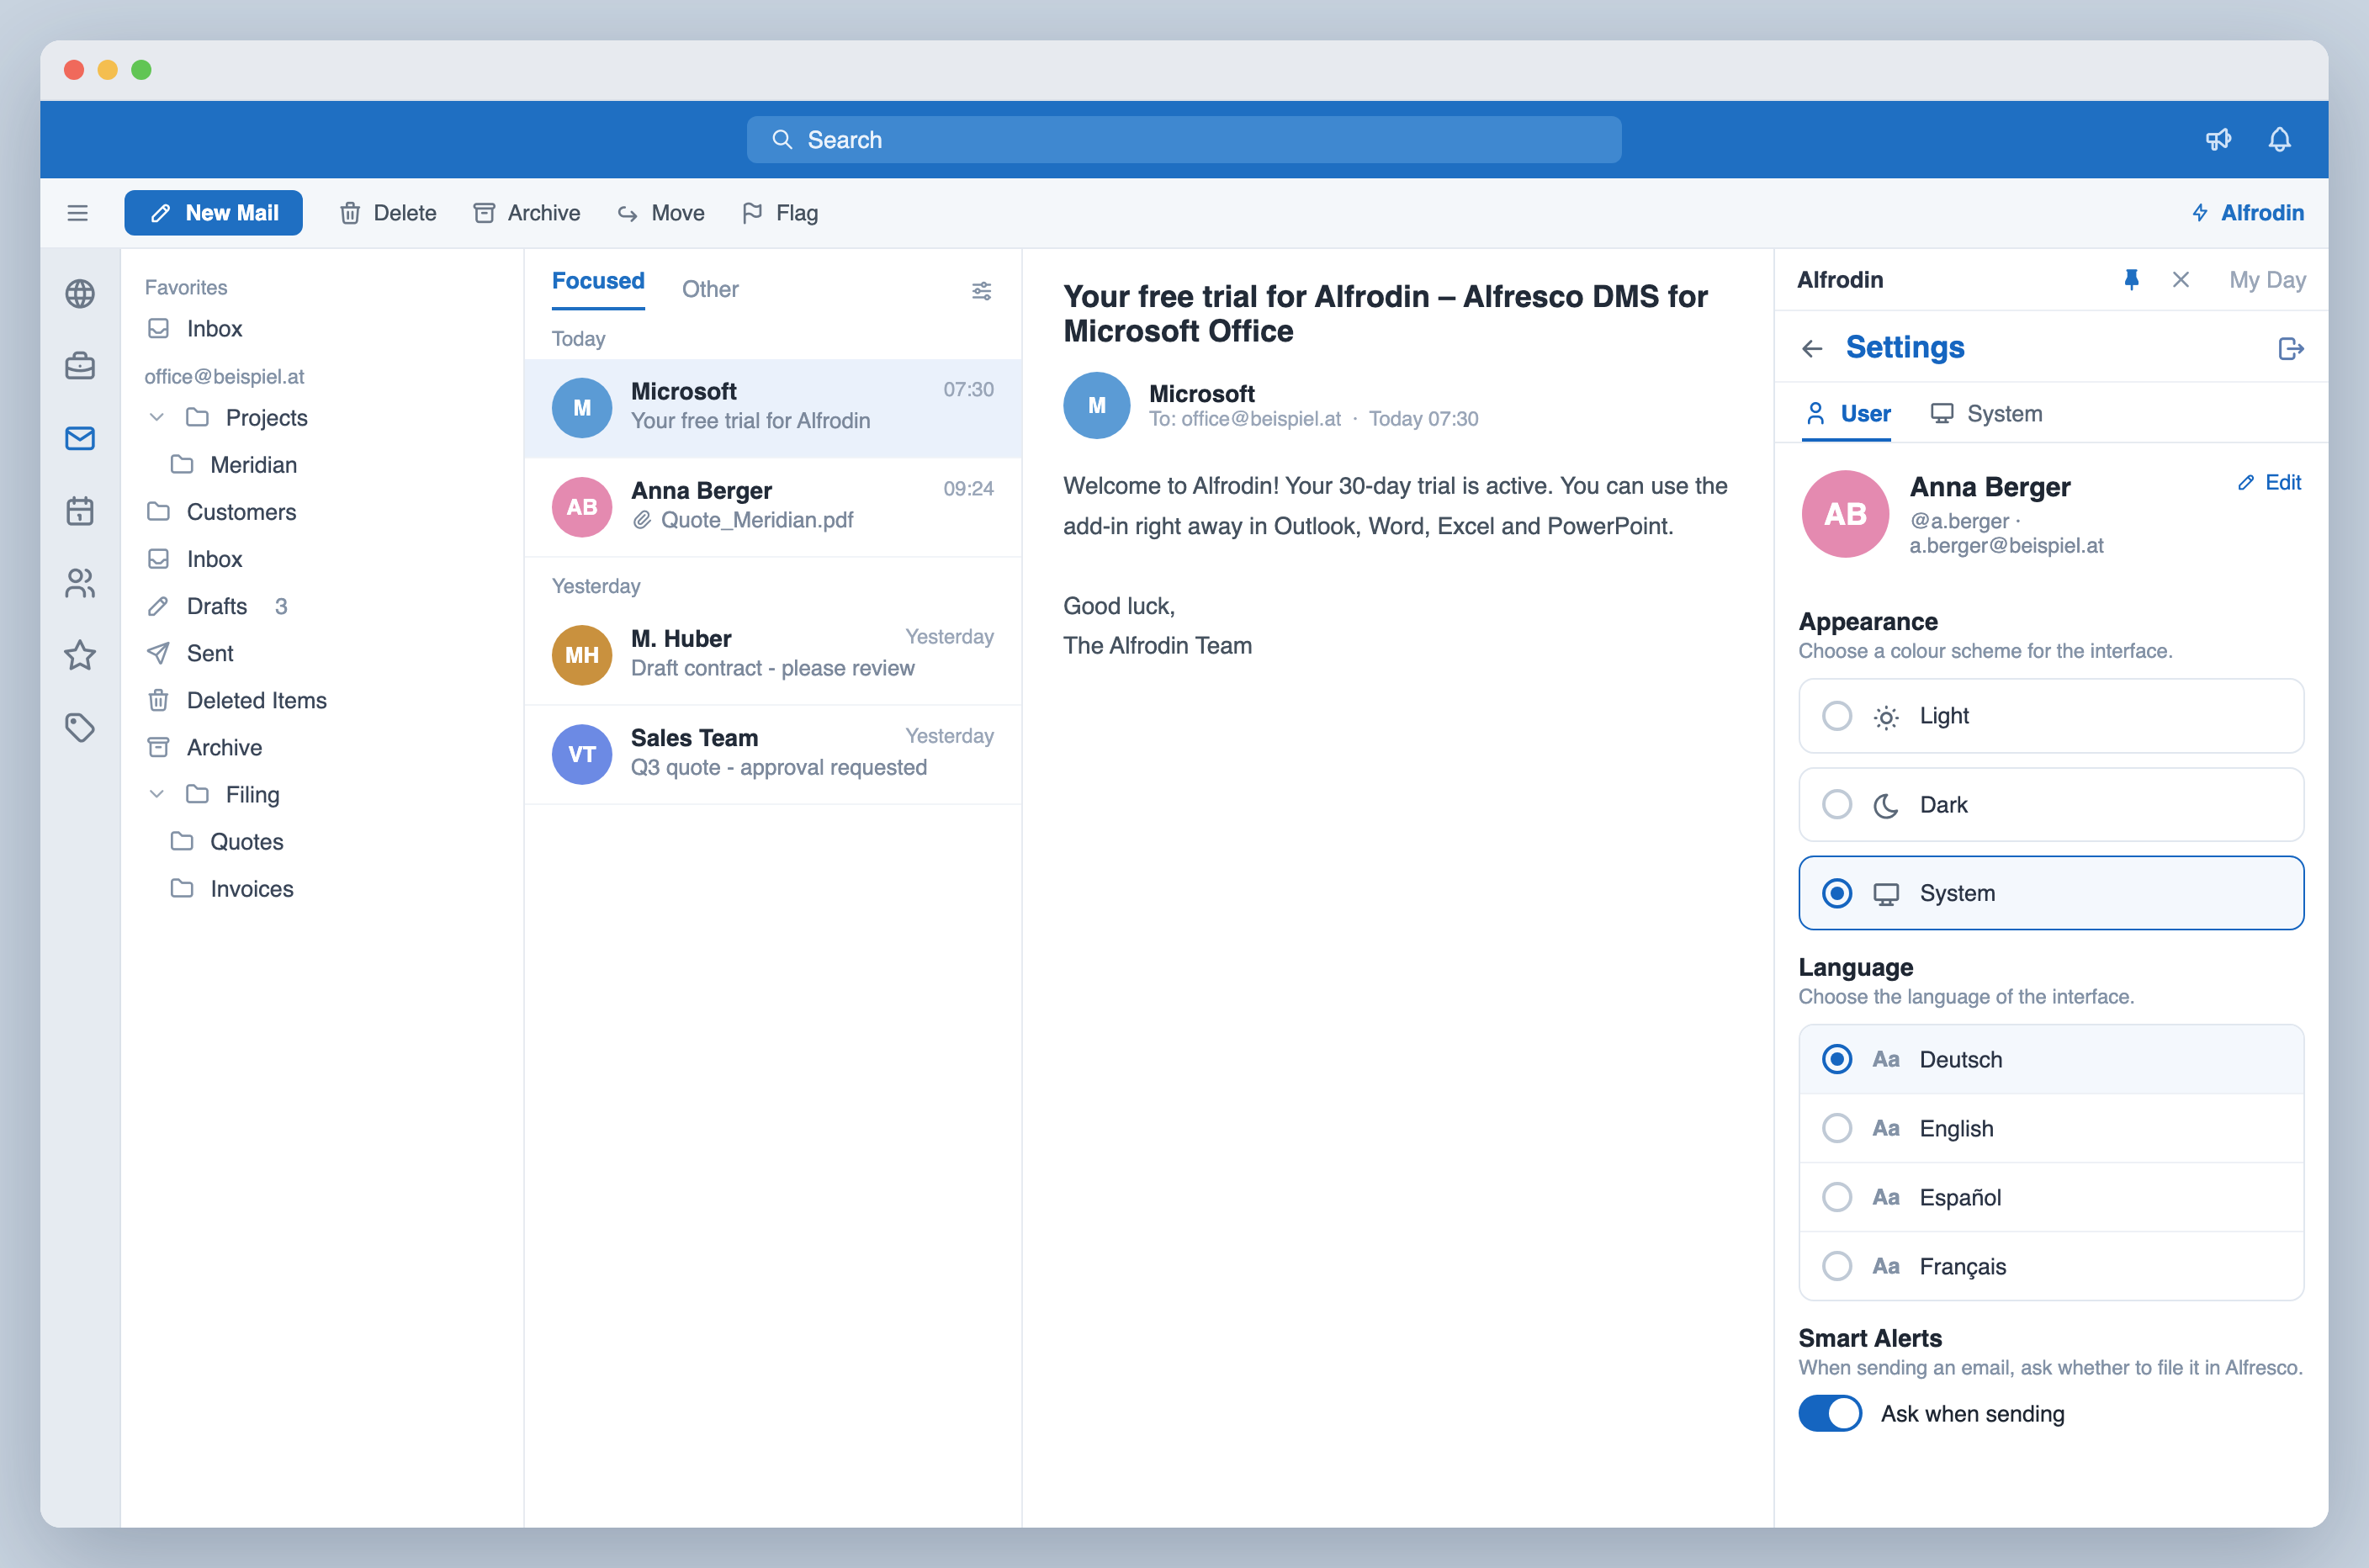Toggle the Ask when sending switch

pyautogui.click(x=1829, y=1414)
